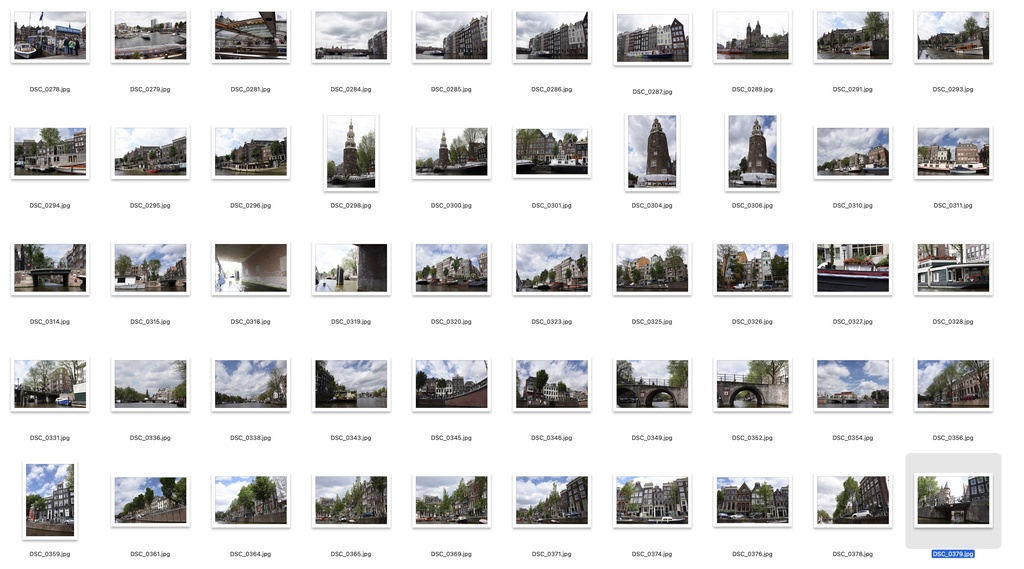The width and height of the screenshot is (1024, 569).
Task: Select the DSC_0346.jpg file name label
Action: [552, 438]
